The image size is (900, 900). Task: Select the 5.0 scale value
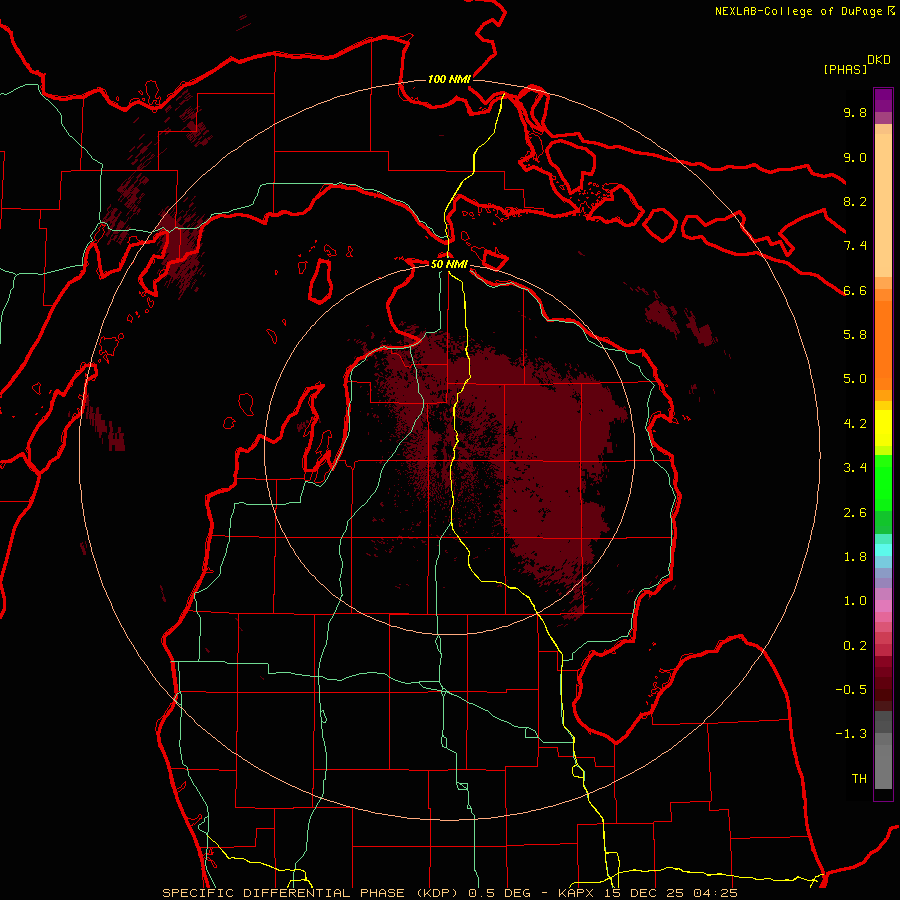point(855,379)
